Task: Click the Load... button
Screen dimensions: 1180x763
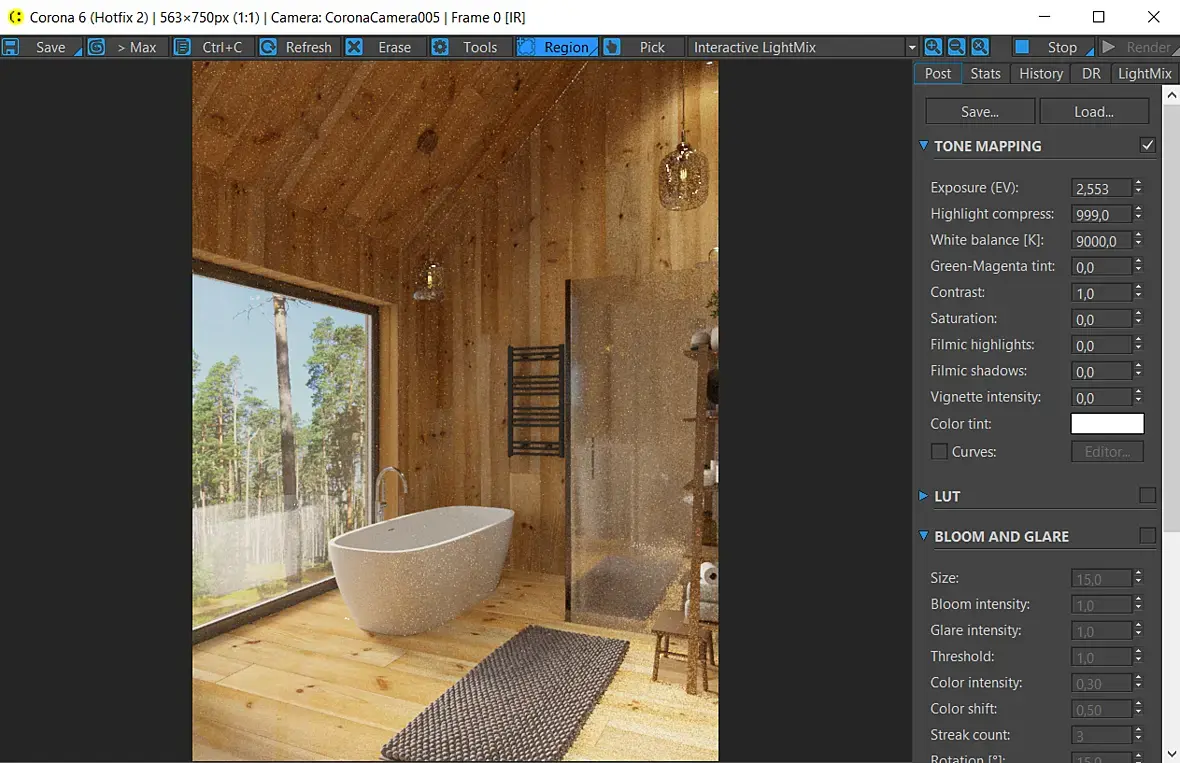Action: (1094, 111)
